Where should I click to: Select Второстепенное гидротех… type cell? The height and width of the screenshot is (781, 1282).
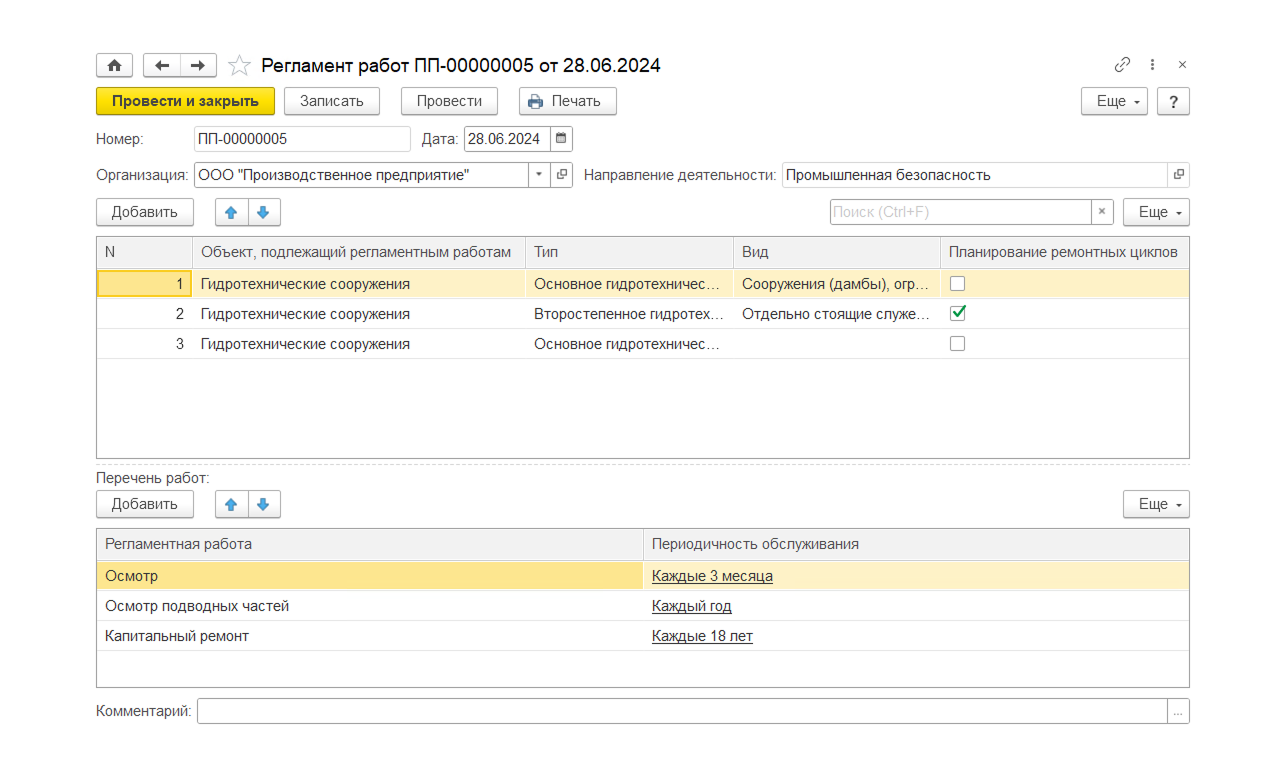tap(629, 314)
